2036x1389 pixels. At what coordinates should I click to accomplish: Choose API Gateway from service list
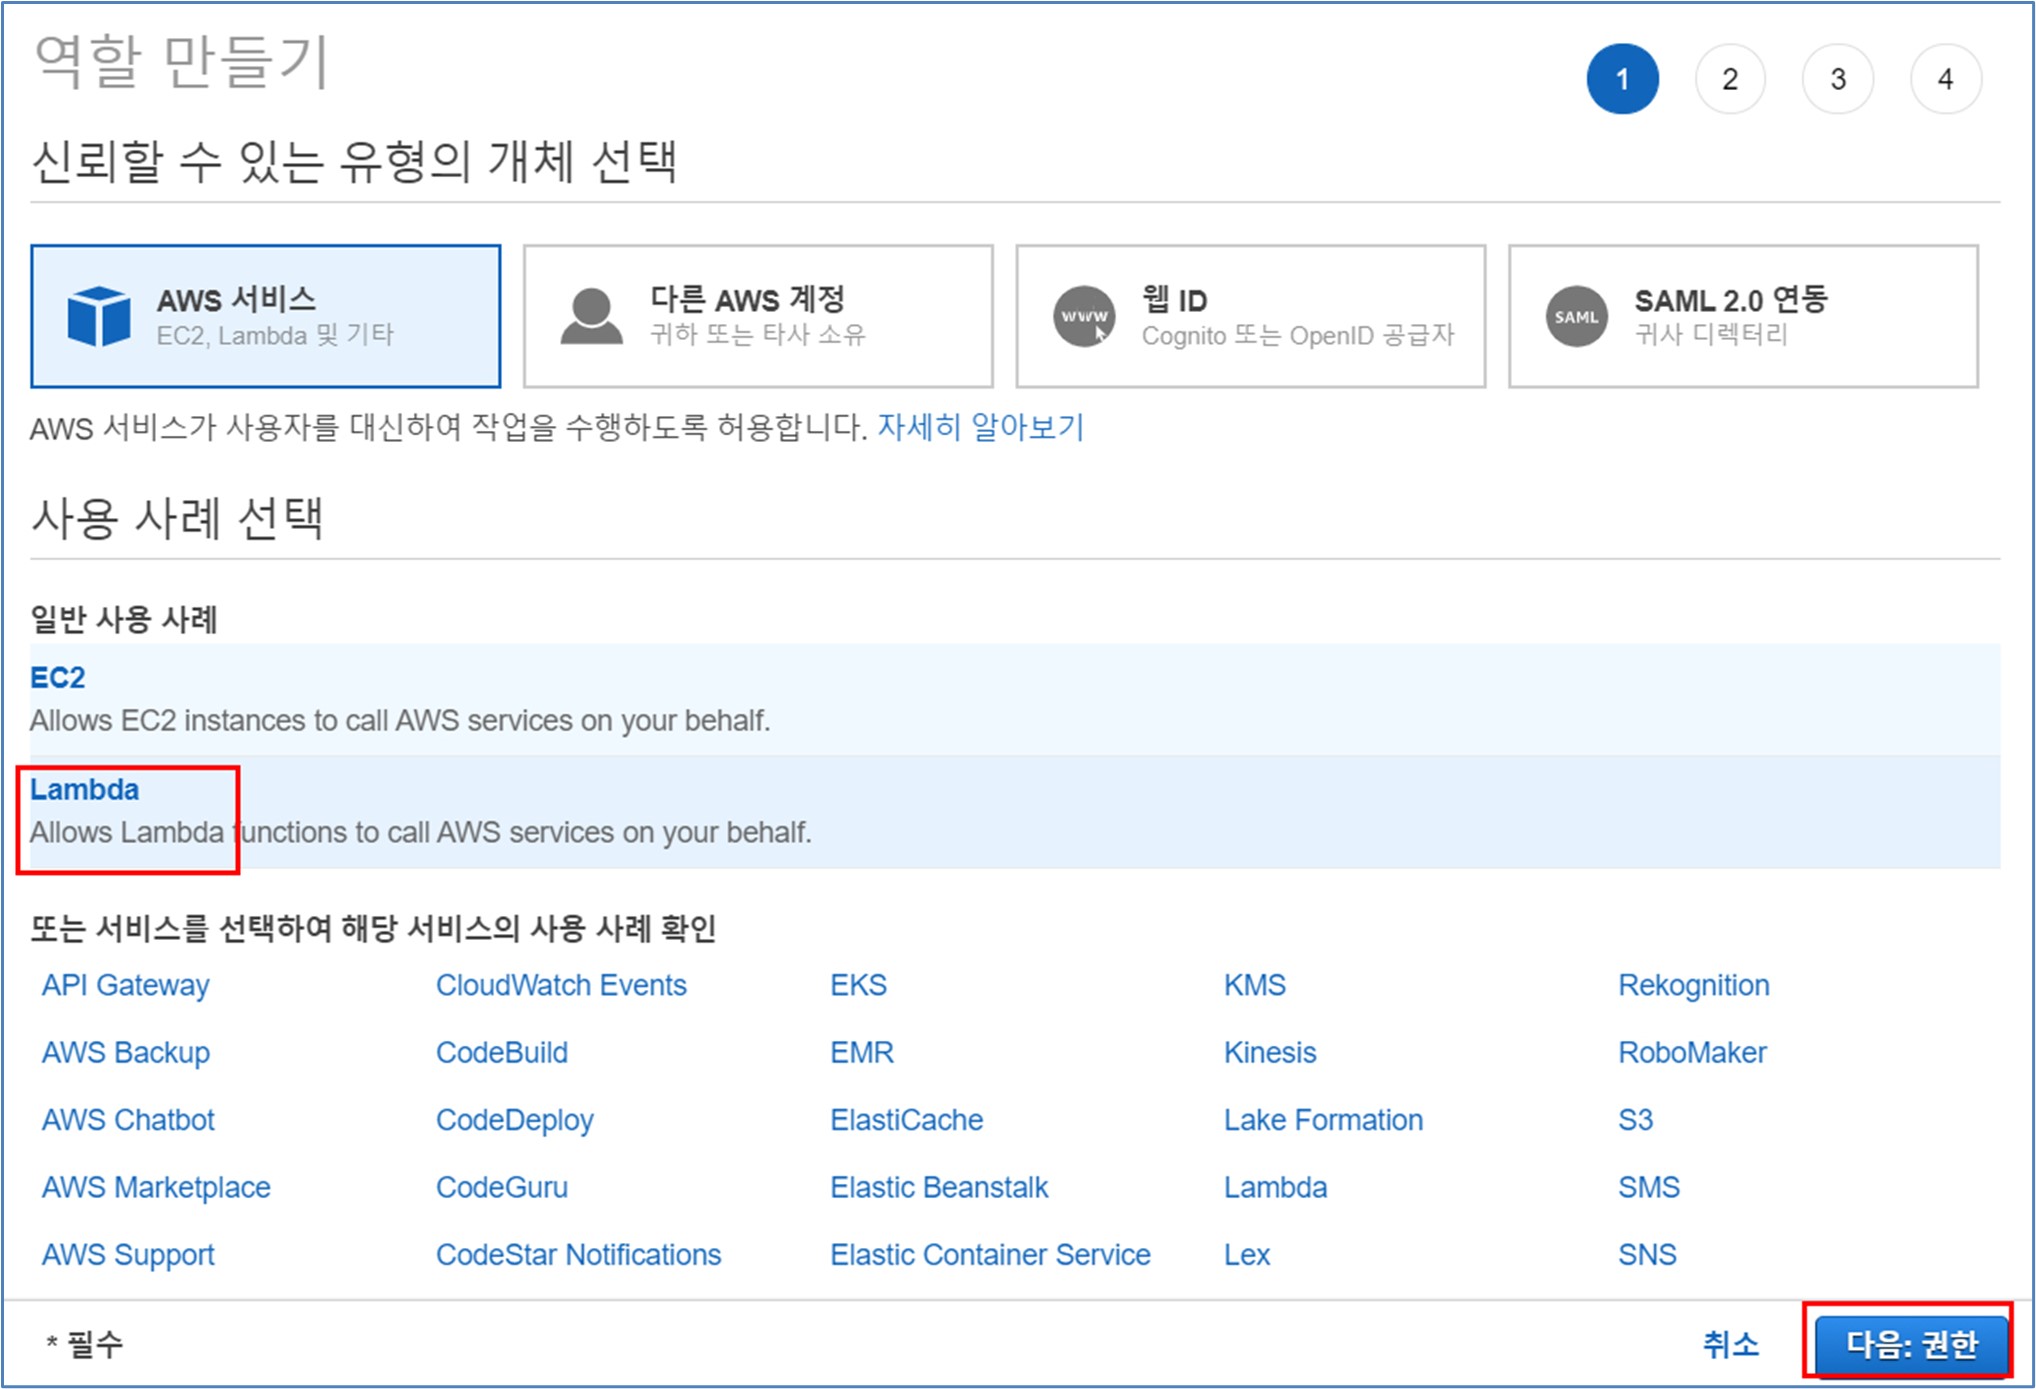click(126, 985)
